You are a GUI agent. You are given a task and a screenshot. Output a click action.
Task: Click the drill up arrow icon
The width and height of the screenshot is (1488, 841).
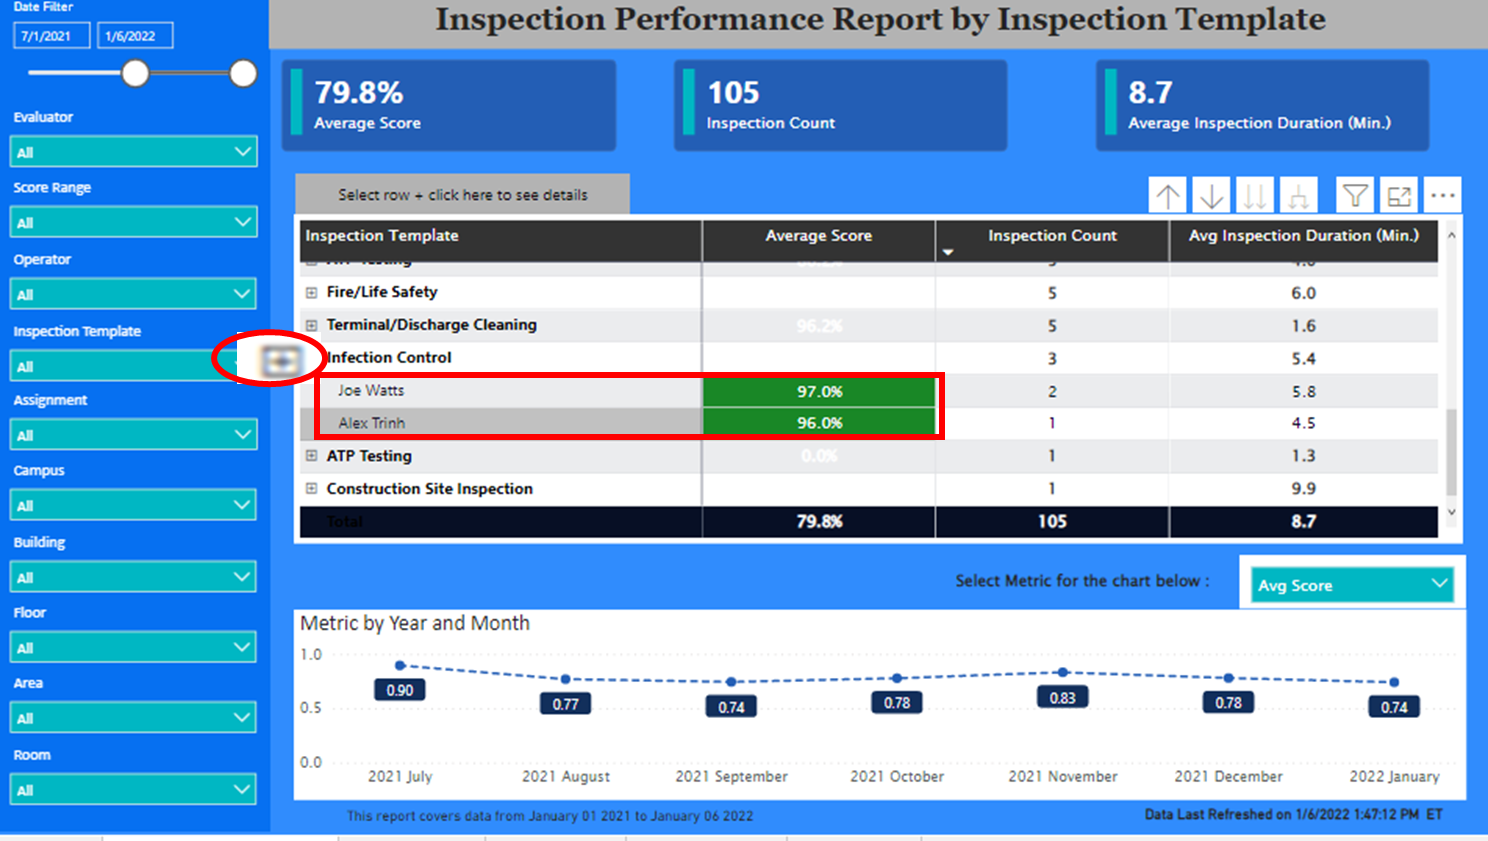click(1167, 195)
